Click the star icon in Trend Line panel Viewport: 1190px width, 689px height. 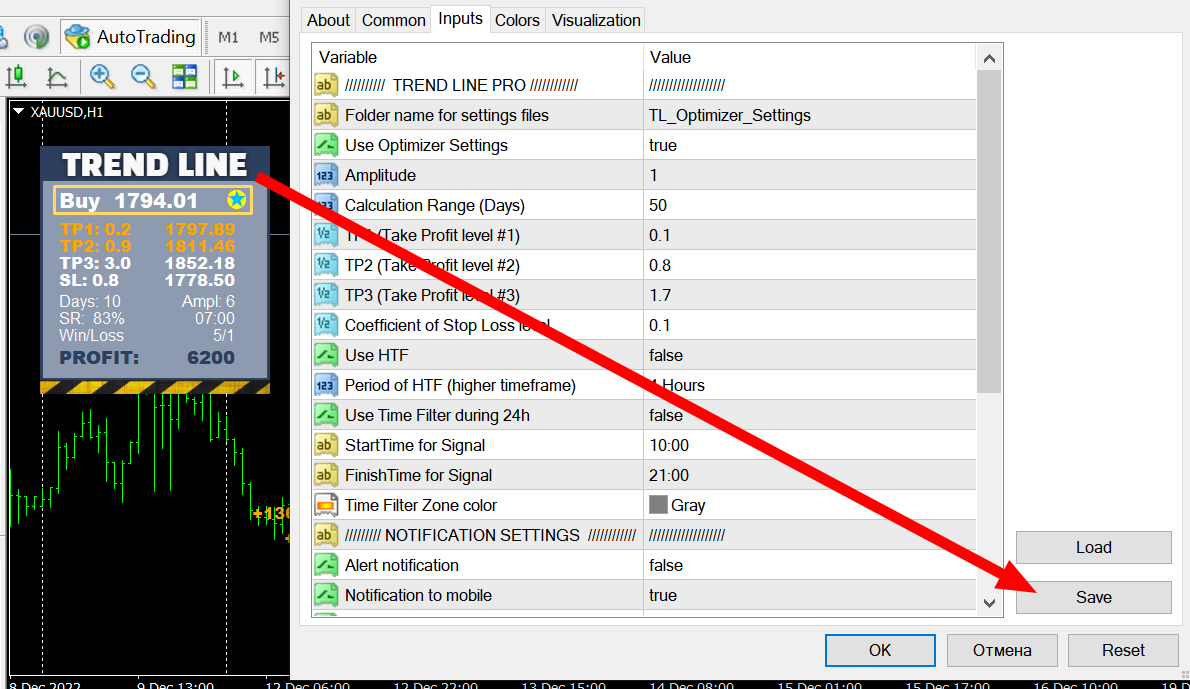[237, 200]
